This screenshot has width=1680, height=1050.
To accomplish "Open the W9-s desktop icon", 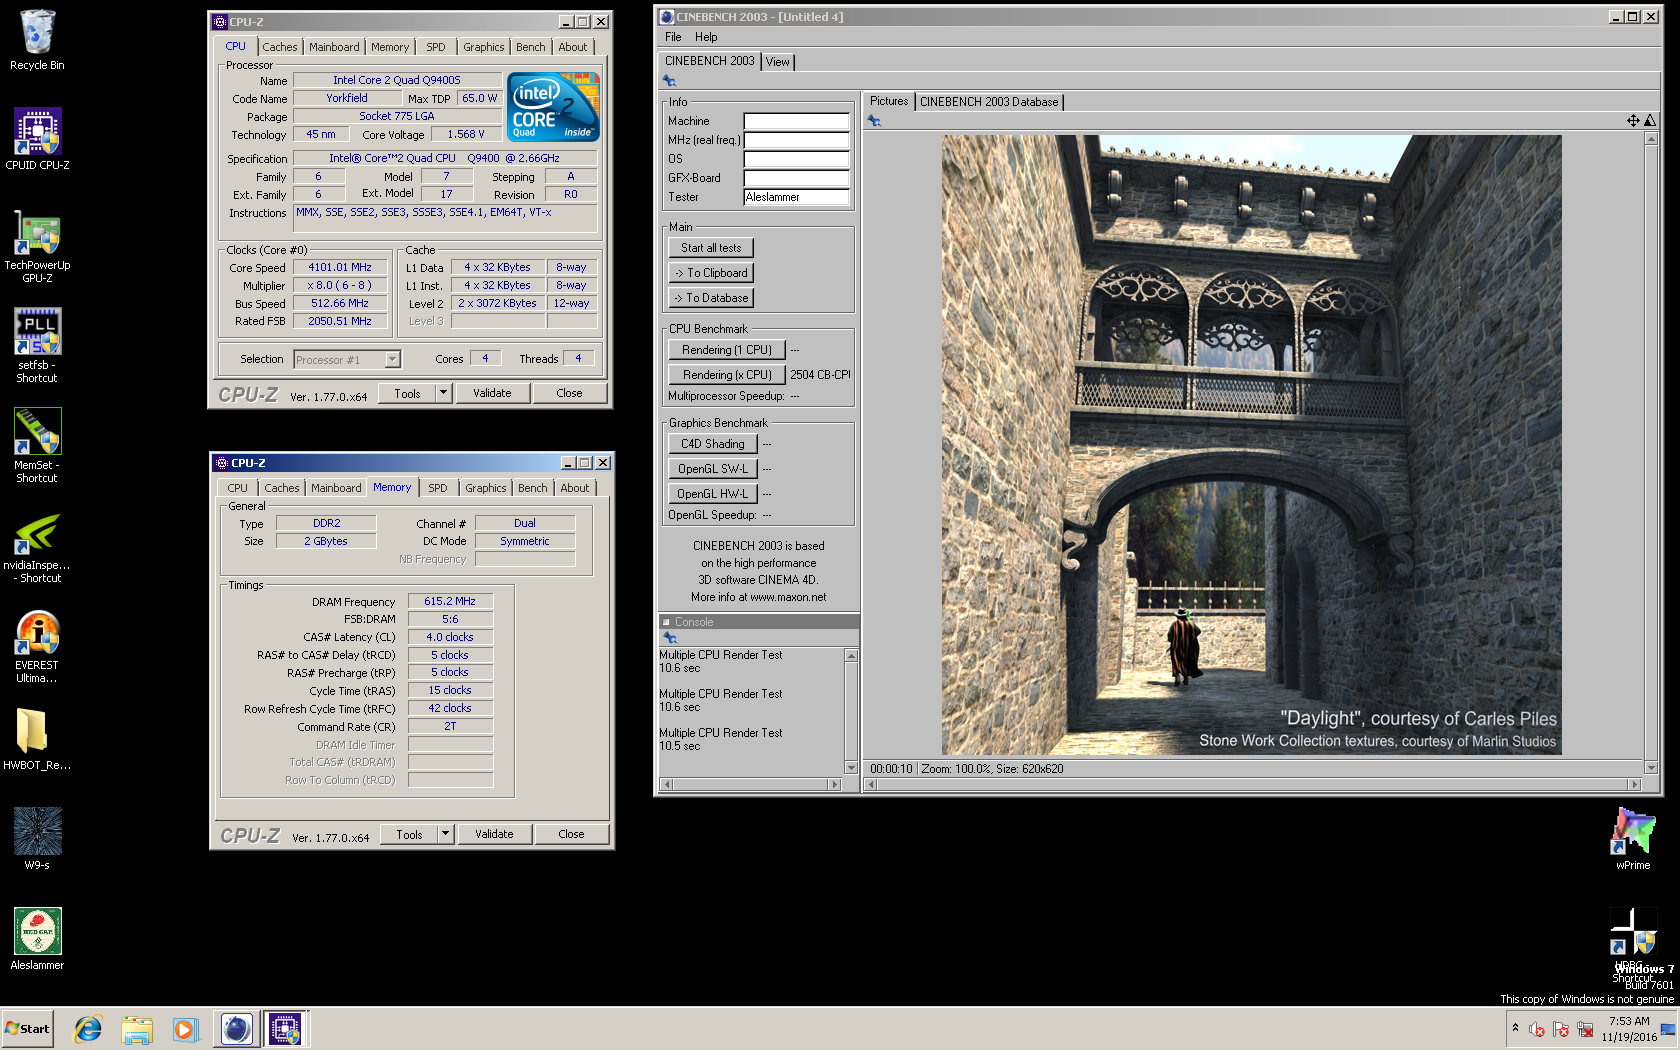I will [x=37, y=839].
